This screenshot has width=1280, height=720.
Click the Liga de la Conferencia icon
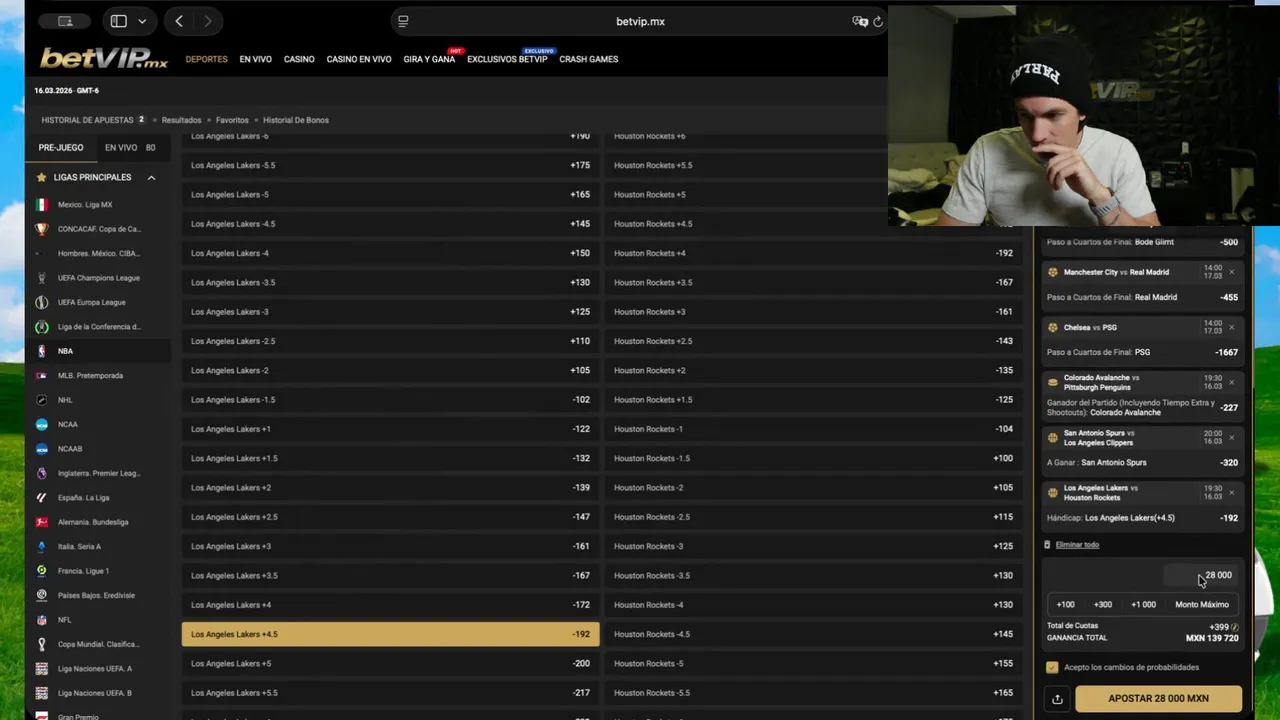pos(41,327)
